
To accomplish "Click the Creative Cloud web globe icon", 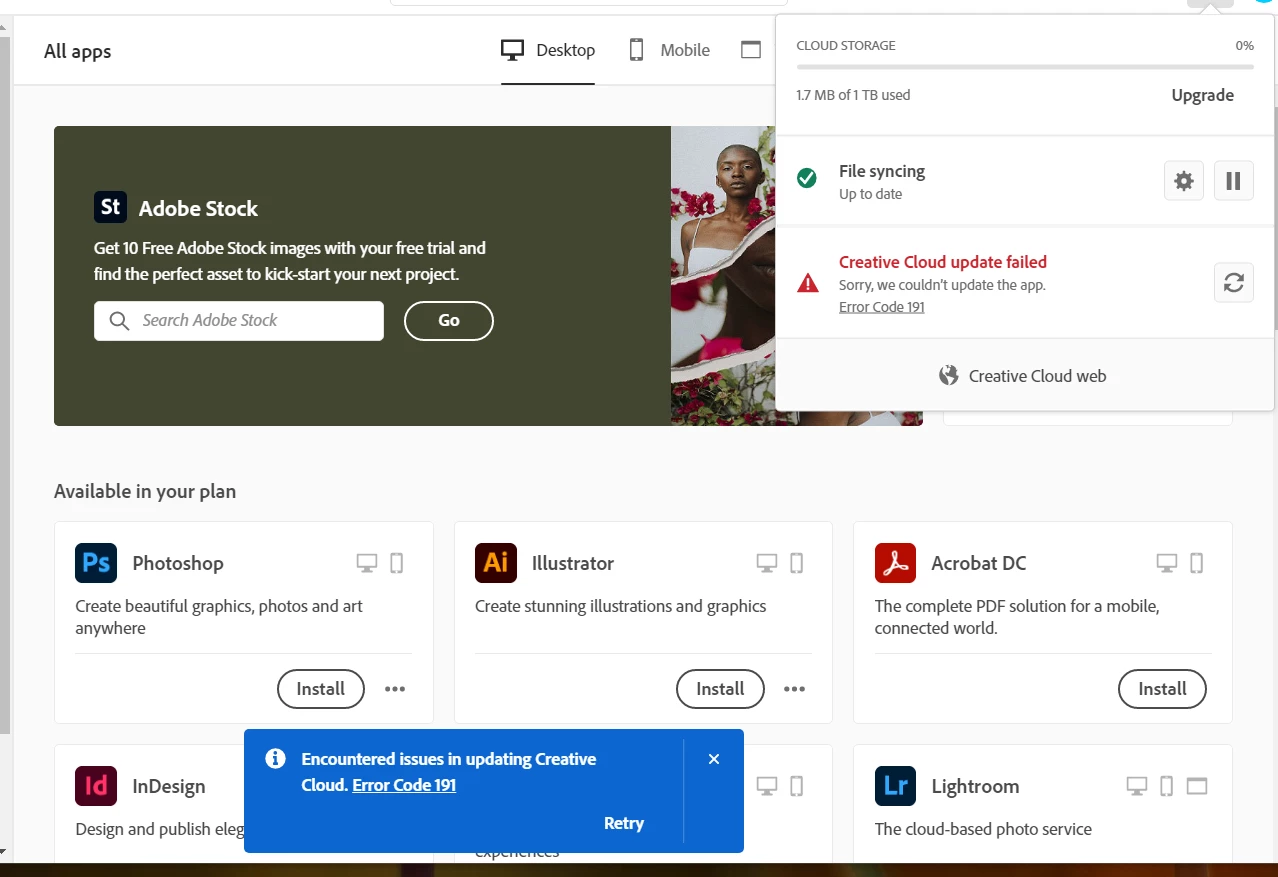I will 949,376.
